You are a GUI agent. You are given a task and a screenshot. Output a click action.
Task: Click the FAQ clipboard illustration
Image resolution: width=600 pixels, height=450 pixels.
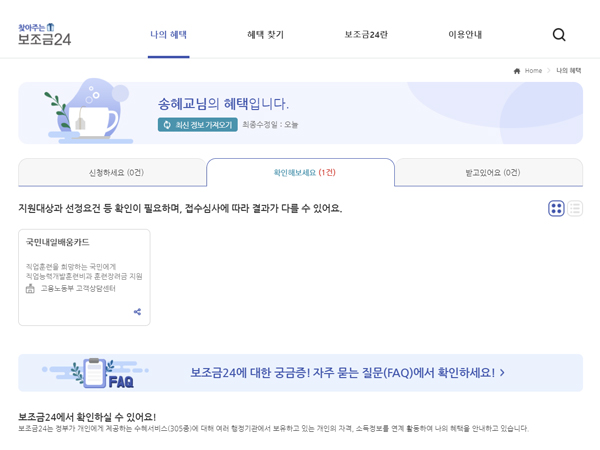(x=95, y=373)
